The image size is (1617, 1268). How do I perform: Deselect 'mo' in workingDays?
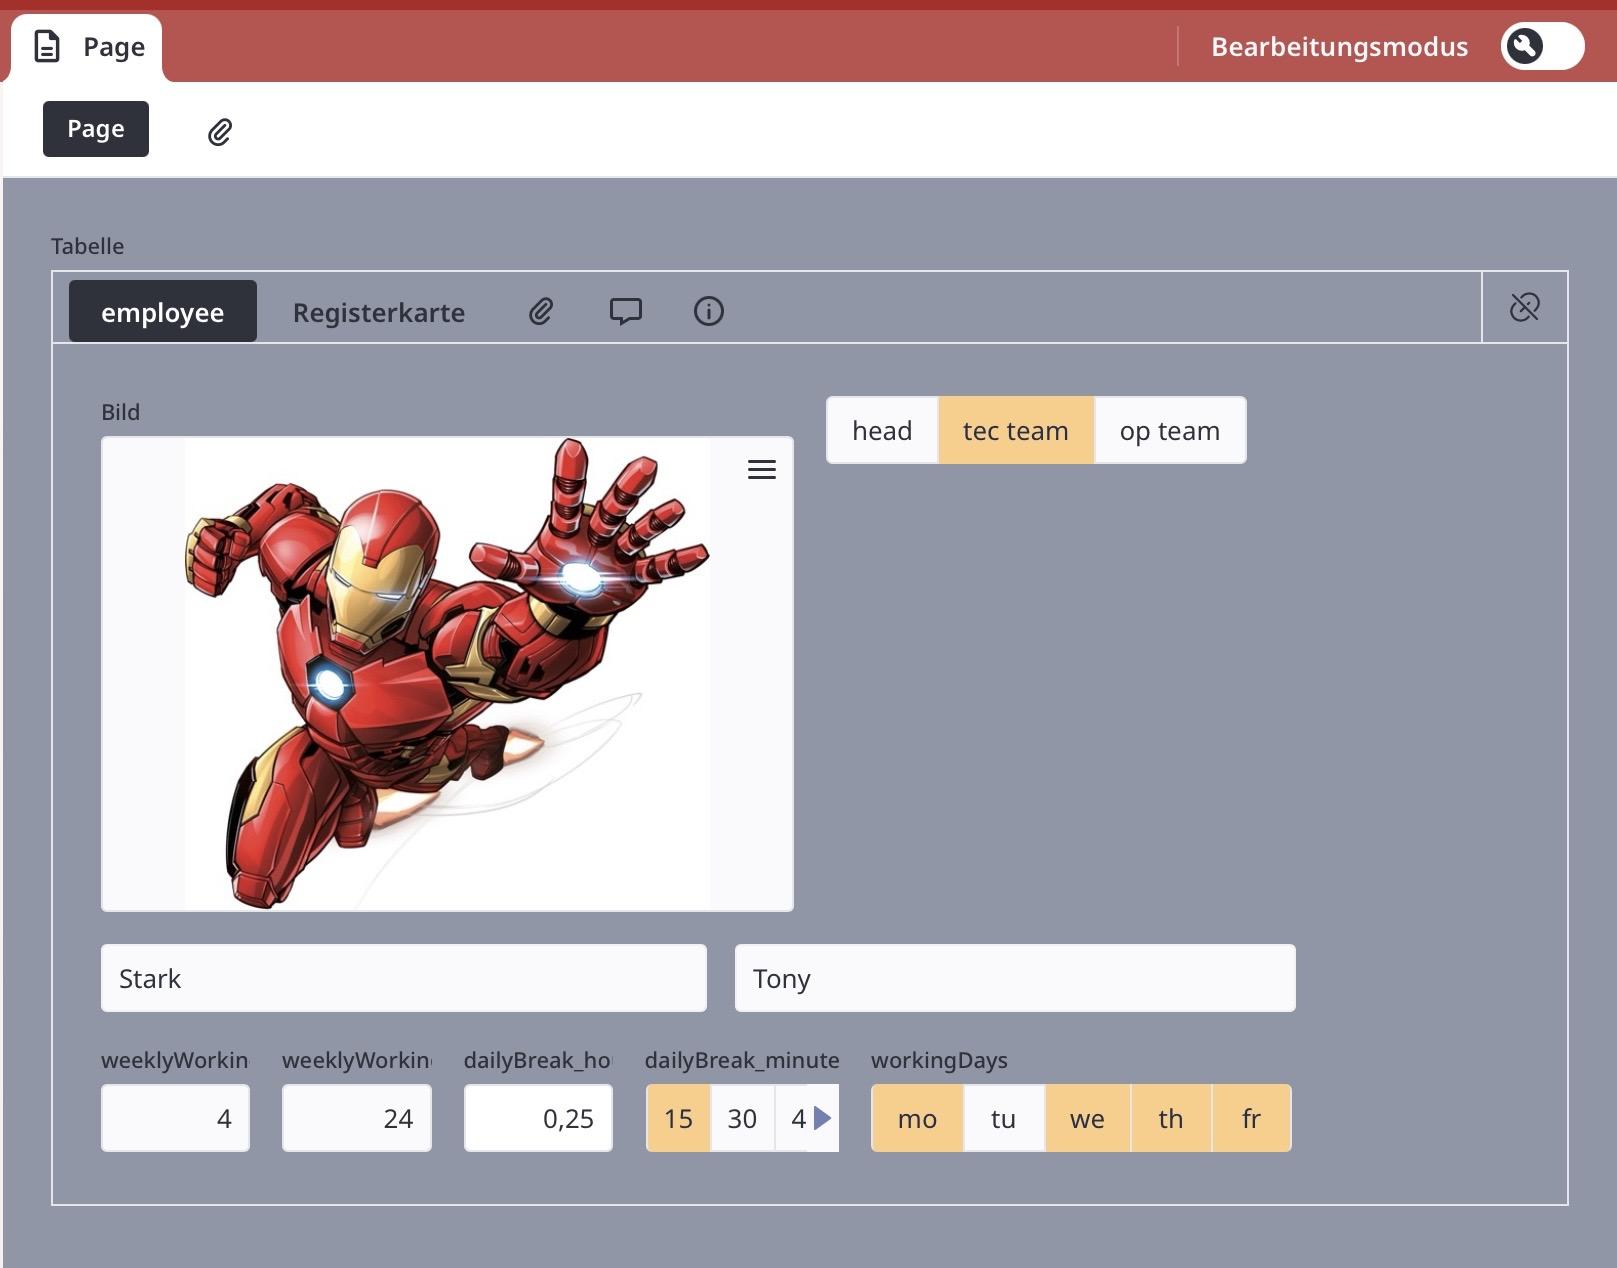tap(917, 1118)
